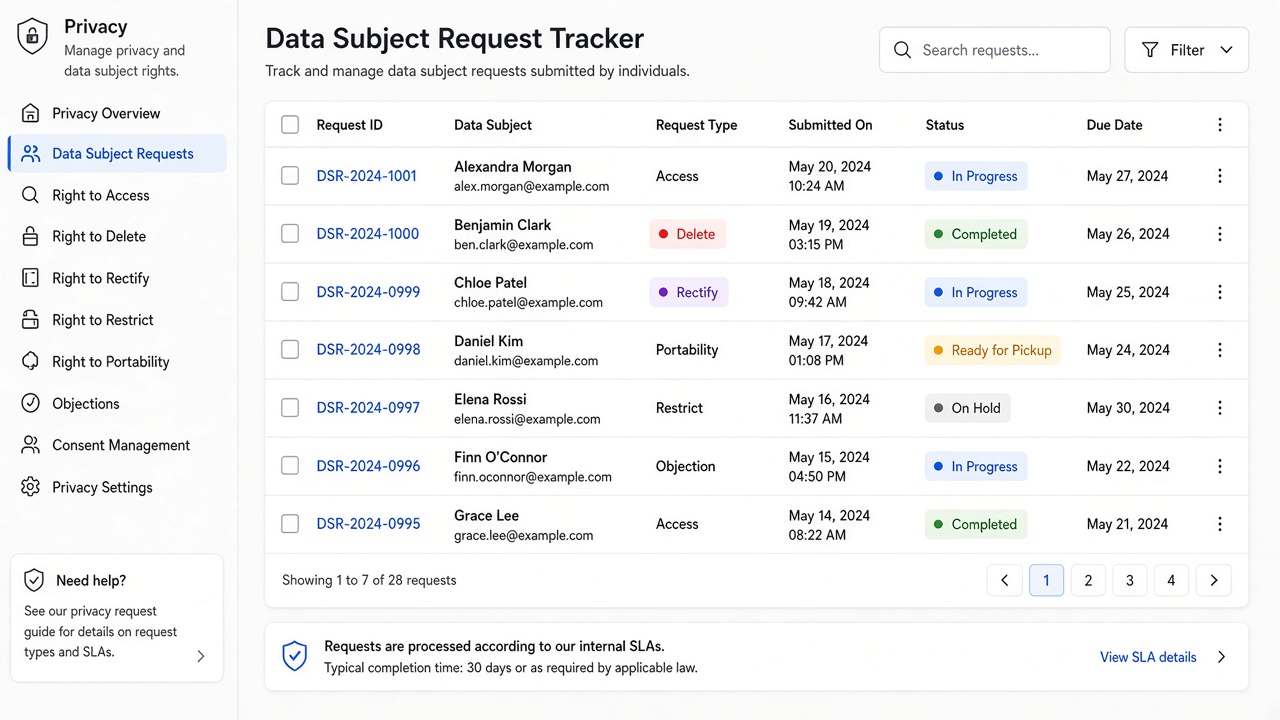The width and height of the screenshot is (1280, 720).
Task: Jump to page 3 of requests
Action: [1130, 580]
